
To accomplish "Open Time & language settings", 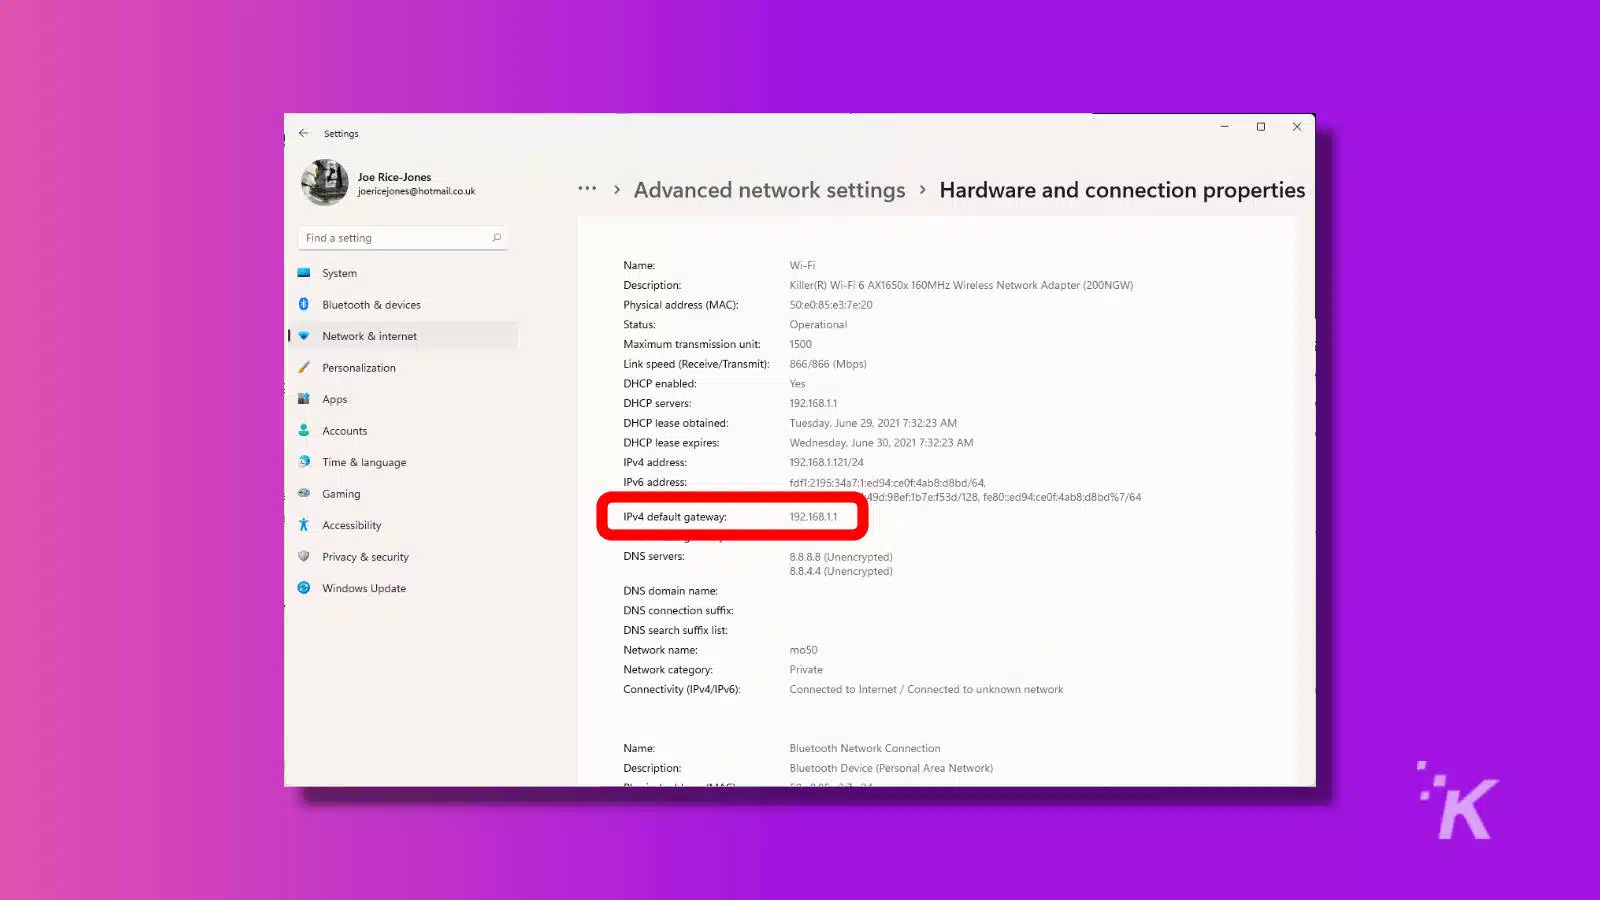I will [363, 461].
